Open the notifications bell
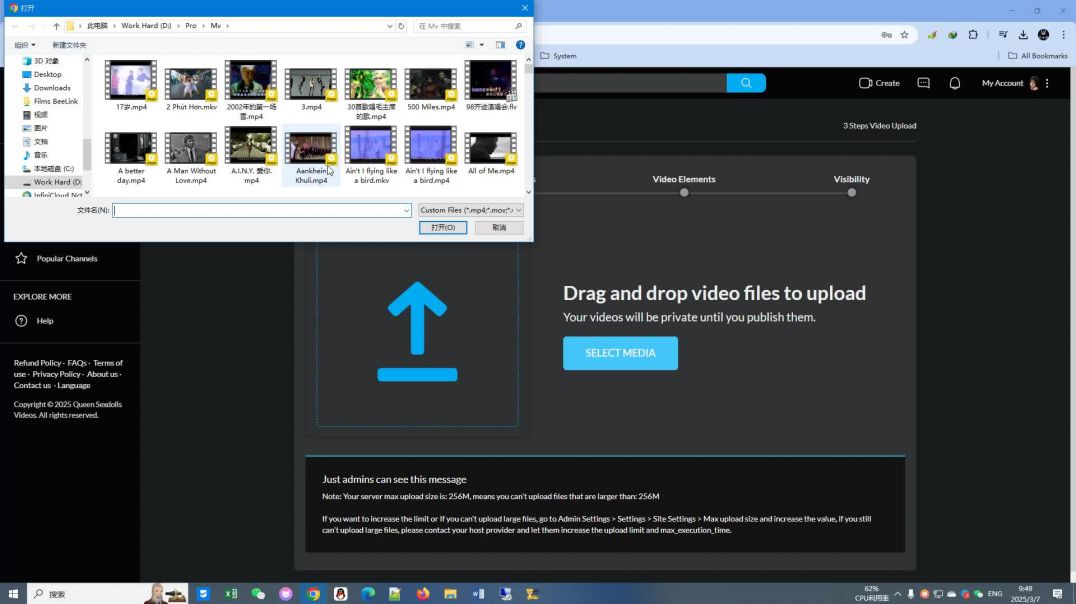This screenshot has height=604, width=1076. 955,83
